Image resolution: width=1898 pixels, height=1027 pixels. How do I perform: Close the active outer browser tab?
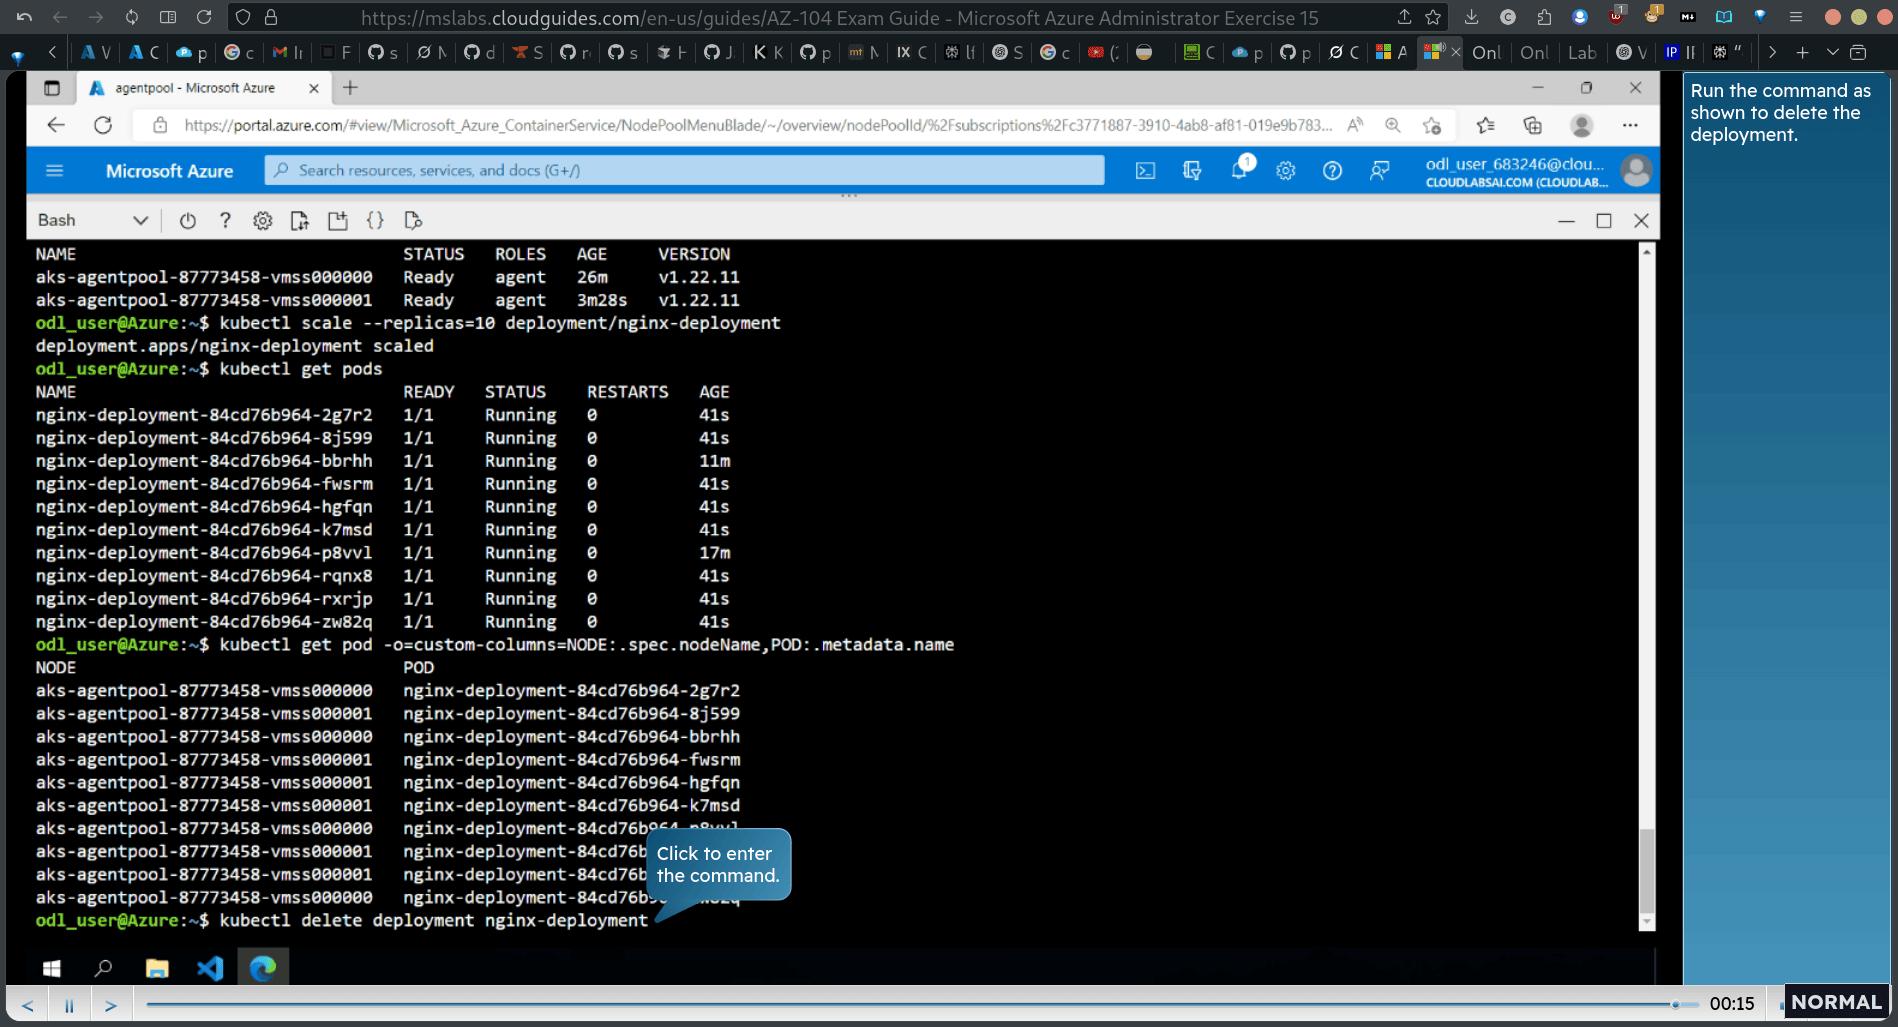[x=1455, y=52]
